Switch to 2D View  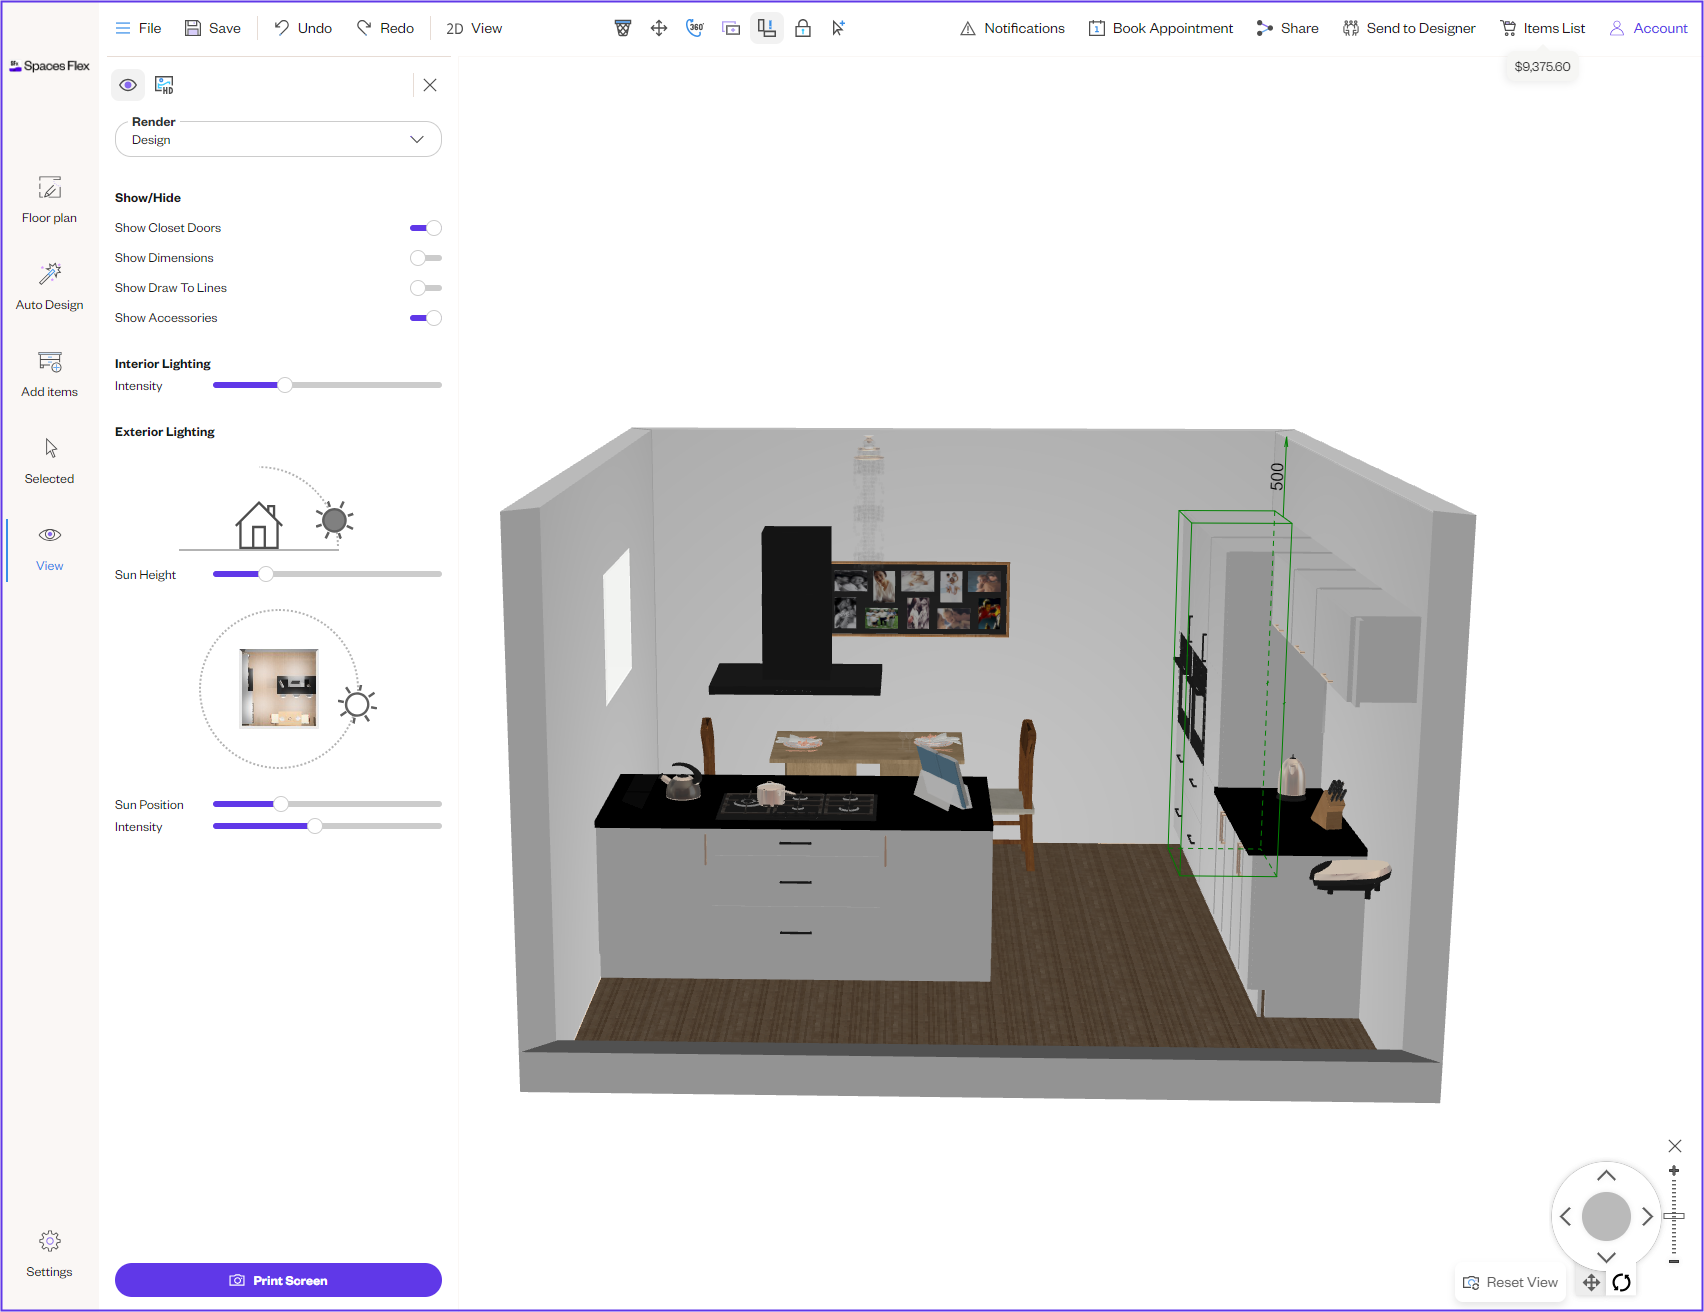(x=474, y=28)
